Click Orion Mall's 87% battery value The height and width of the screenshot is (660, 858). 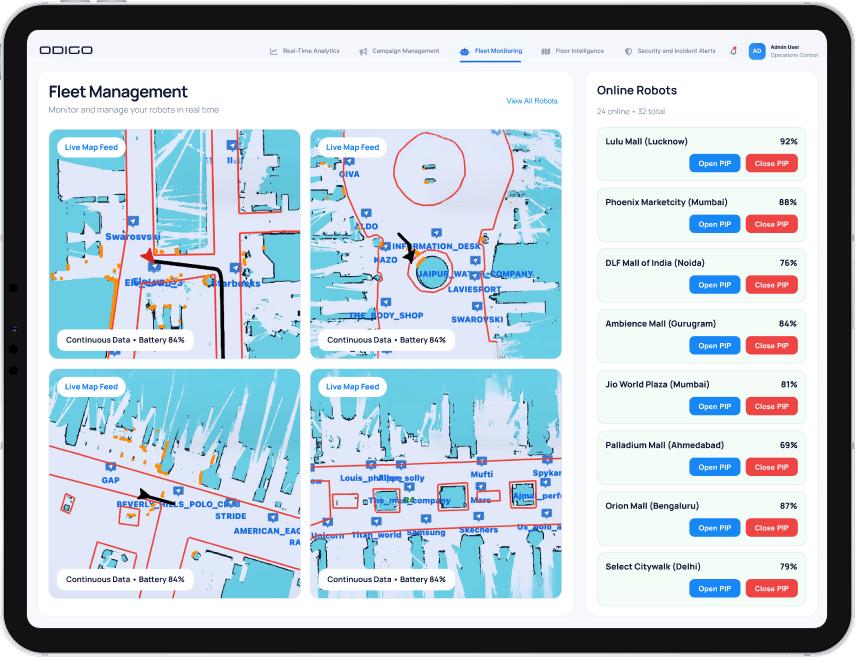[791, 506]
